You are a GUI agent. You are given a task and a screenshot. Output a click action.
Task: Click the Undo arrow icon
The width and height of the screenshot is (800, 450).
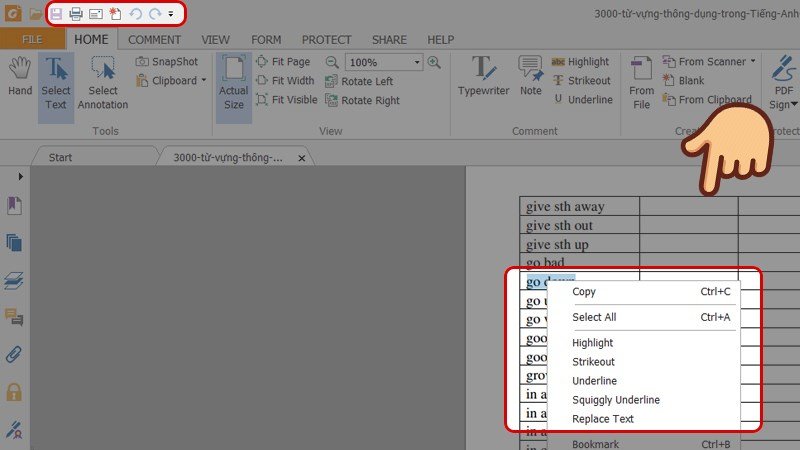[x=135, y=14]
